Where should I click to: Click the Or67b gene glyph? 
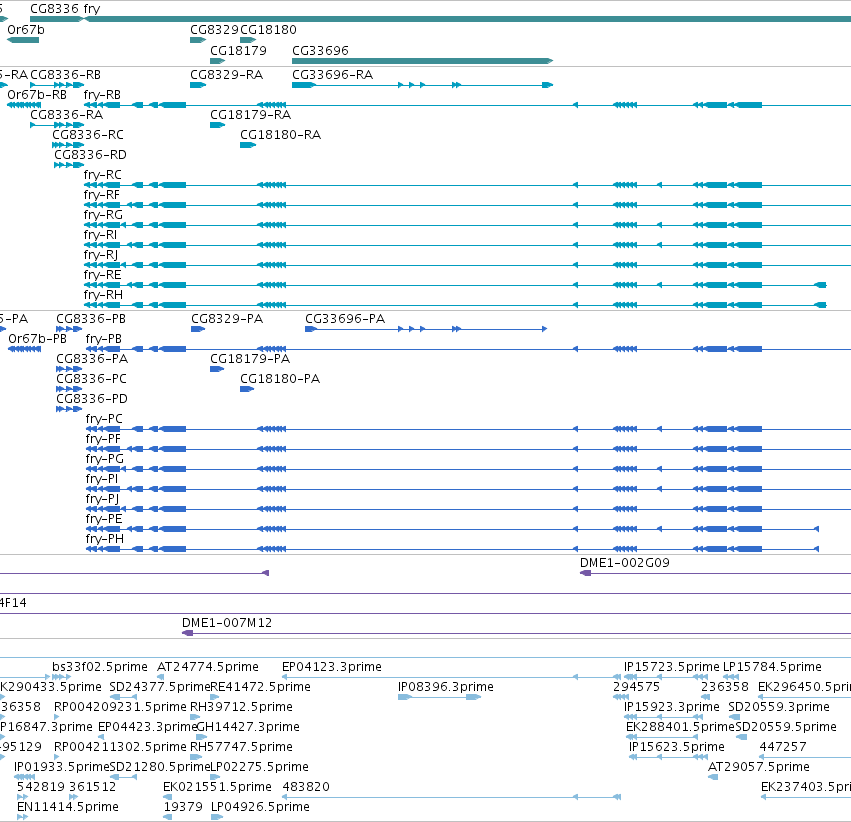click(23, 40)
